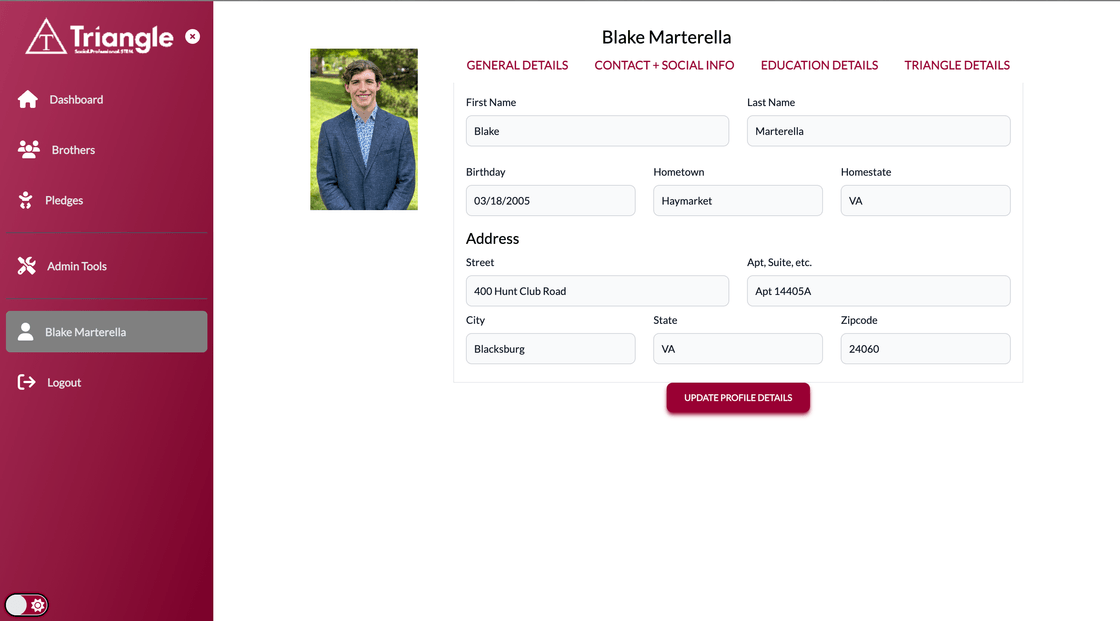Click the Dashboard home icon
This screenshot has height=621, width=1120.
point(28,99)
